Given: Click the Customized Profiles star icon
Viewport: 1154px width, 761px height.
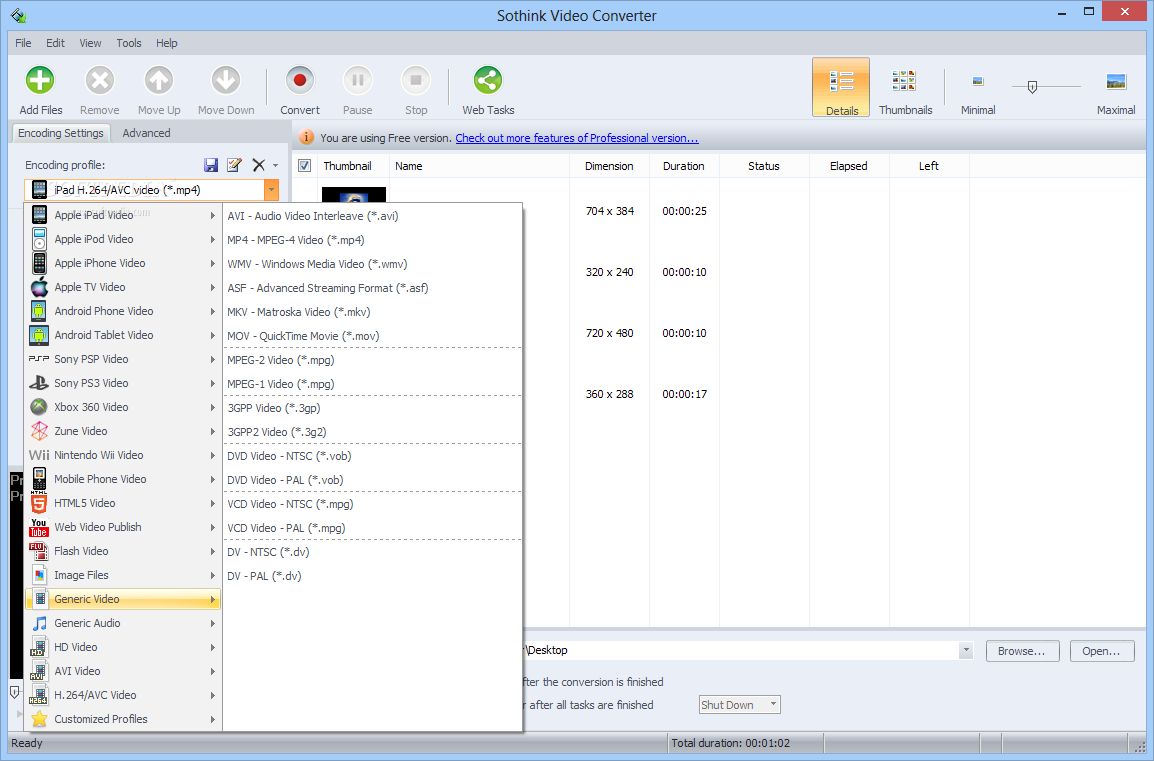Looking at the screenshot, I should point(39,719).
